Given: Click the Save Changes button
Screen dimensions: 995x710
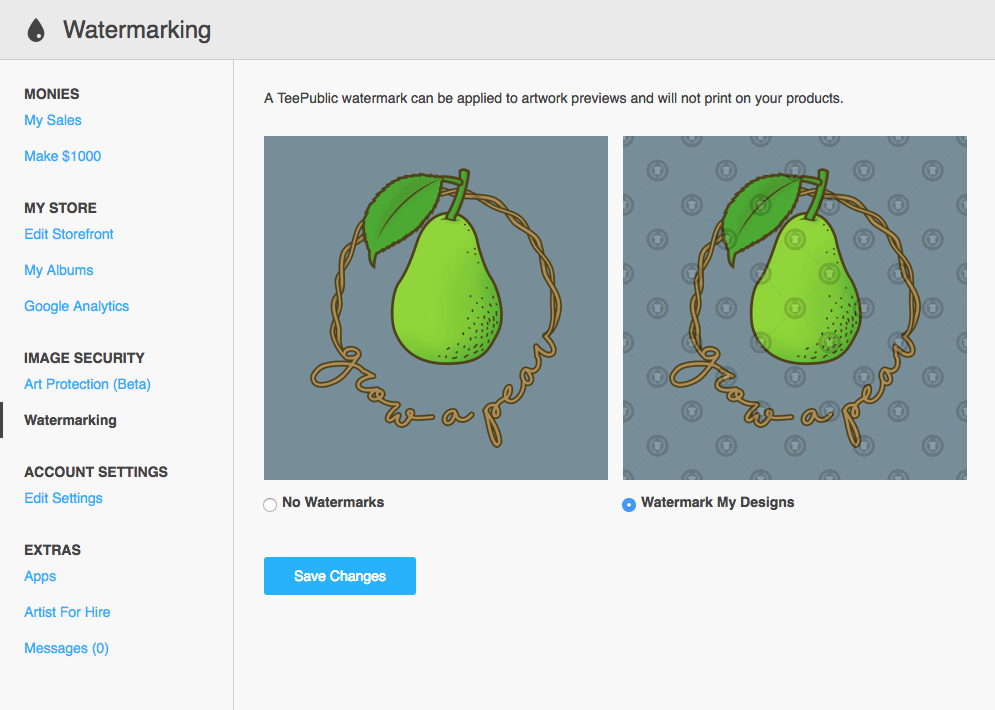Looking at the screenshot, I should click(340, 576).
